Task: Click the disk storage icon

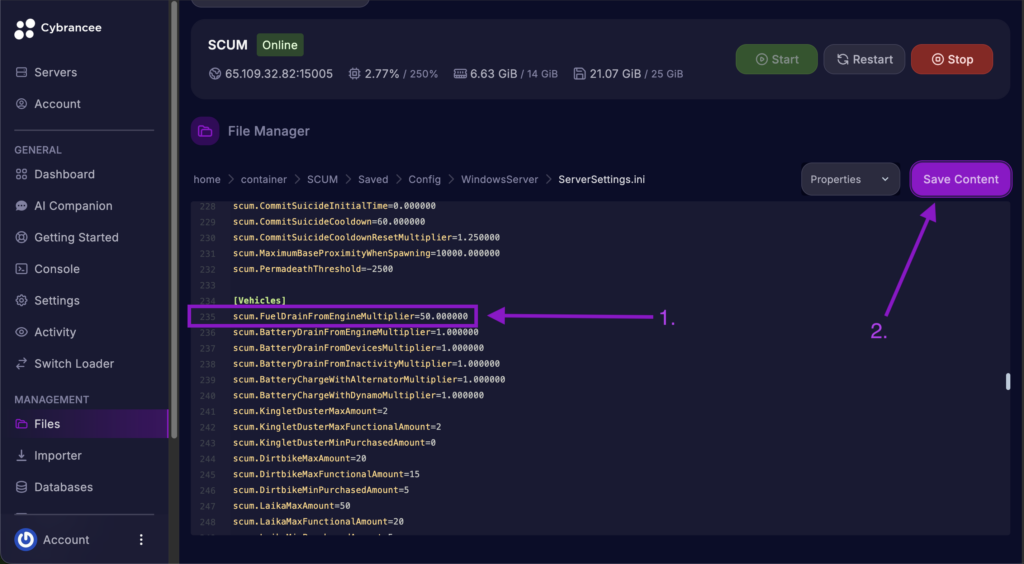Action: click(x=579, y=74)
